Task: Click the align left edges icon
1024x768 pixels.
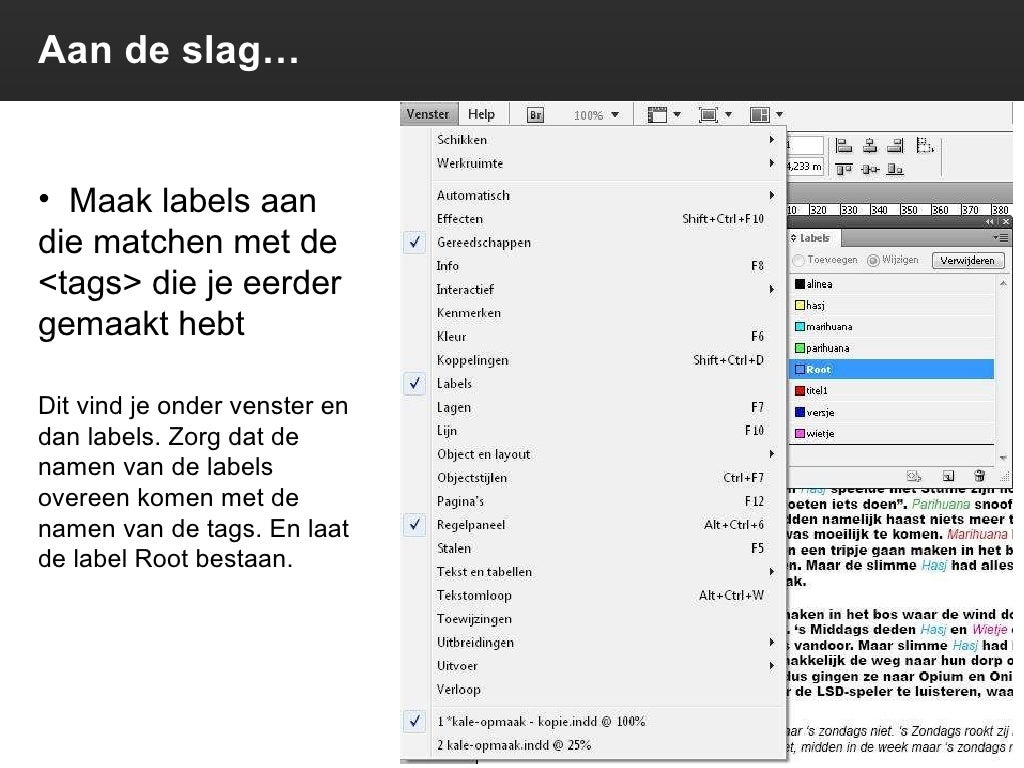Action: point(844,146)
